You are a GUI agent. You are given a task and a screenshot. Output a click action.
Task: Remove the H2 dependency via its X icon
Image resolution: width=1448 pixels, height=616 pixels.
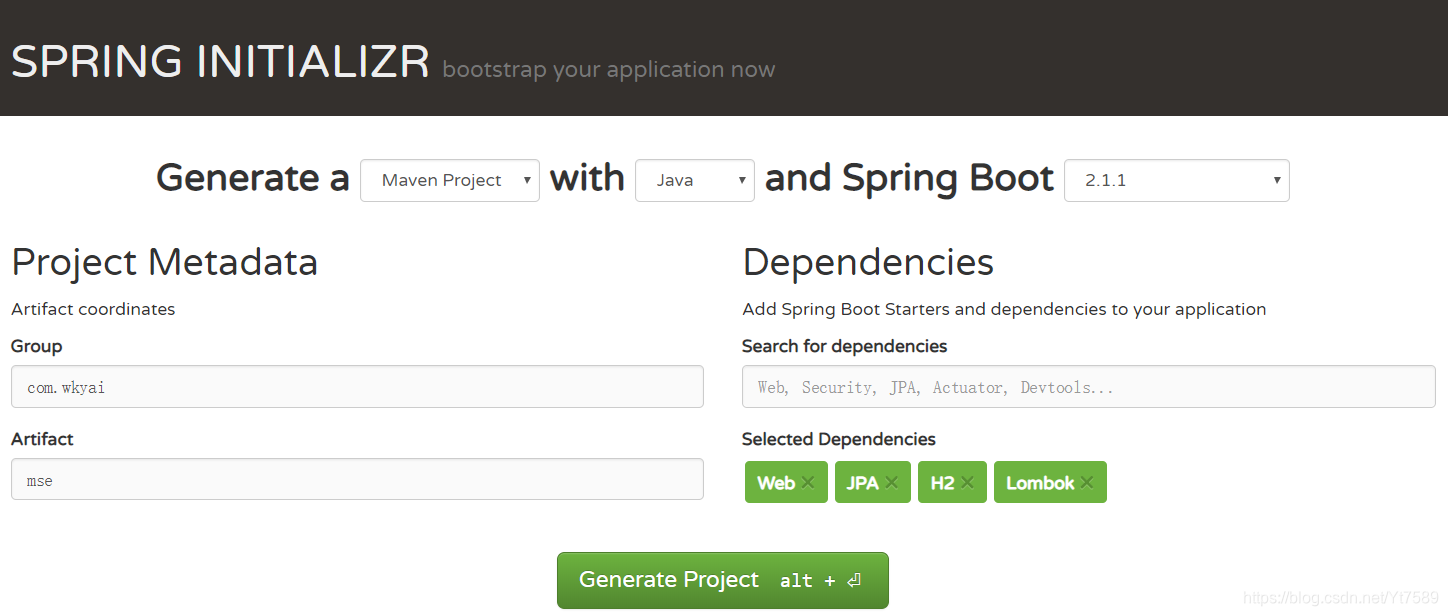pos(967,483)
